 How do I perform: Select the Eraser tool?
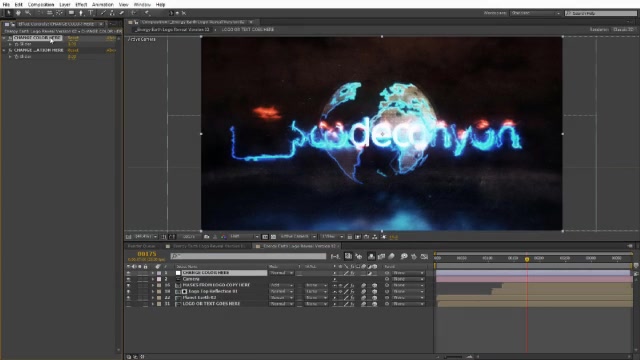click(x=122, y=13)
